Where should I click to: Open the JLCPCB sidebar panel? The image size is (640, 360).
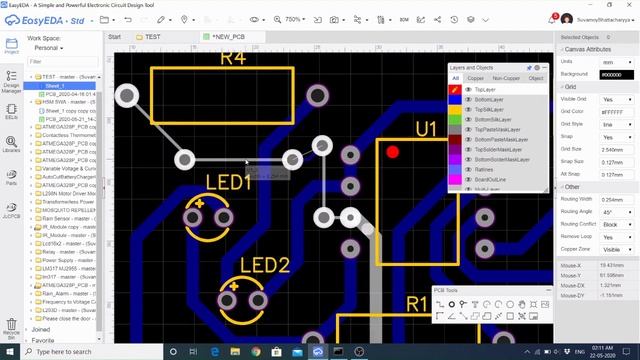click(11, 210)
